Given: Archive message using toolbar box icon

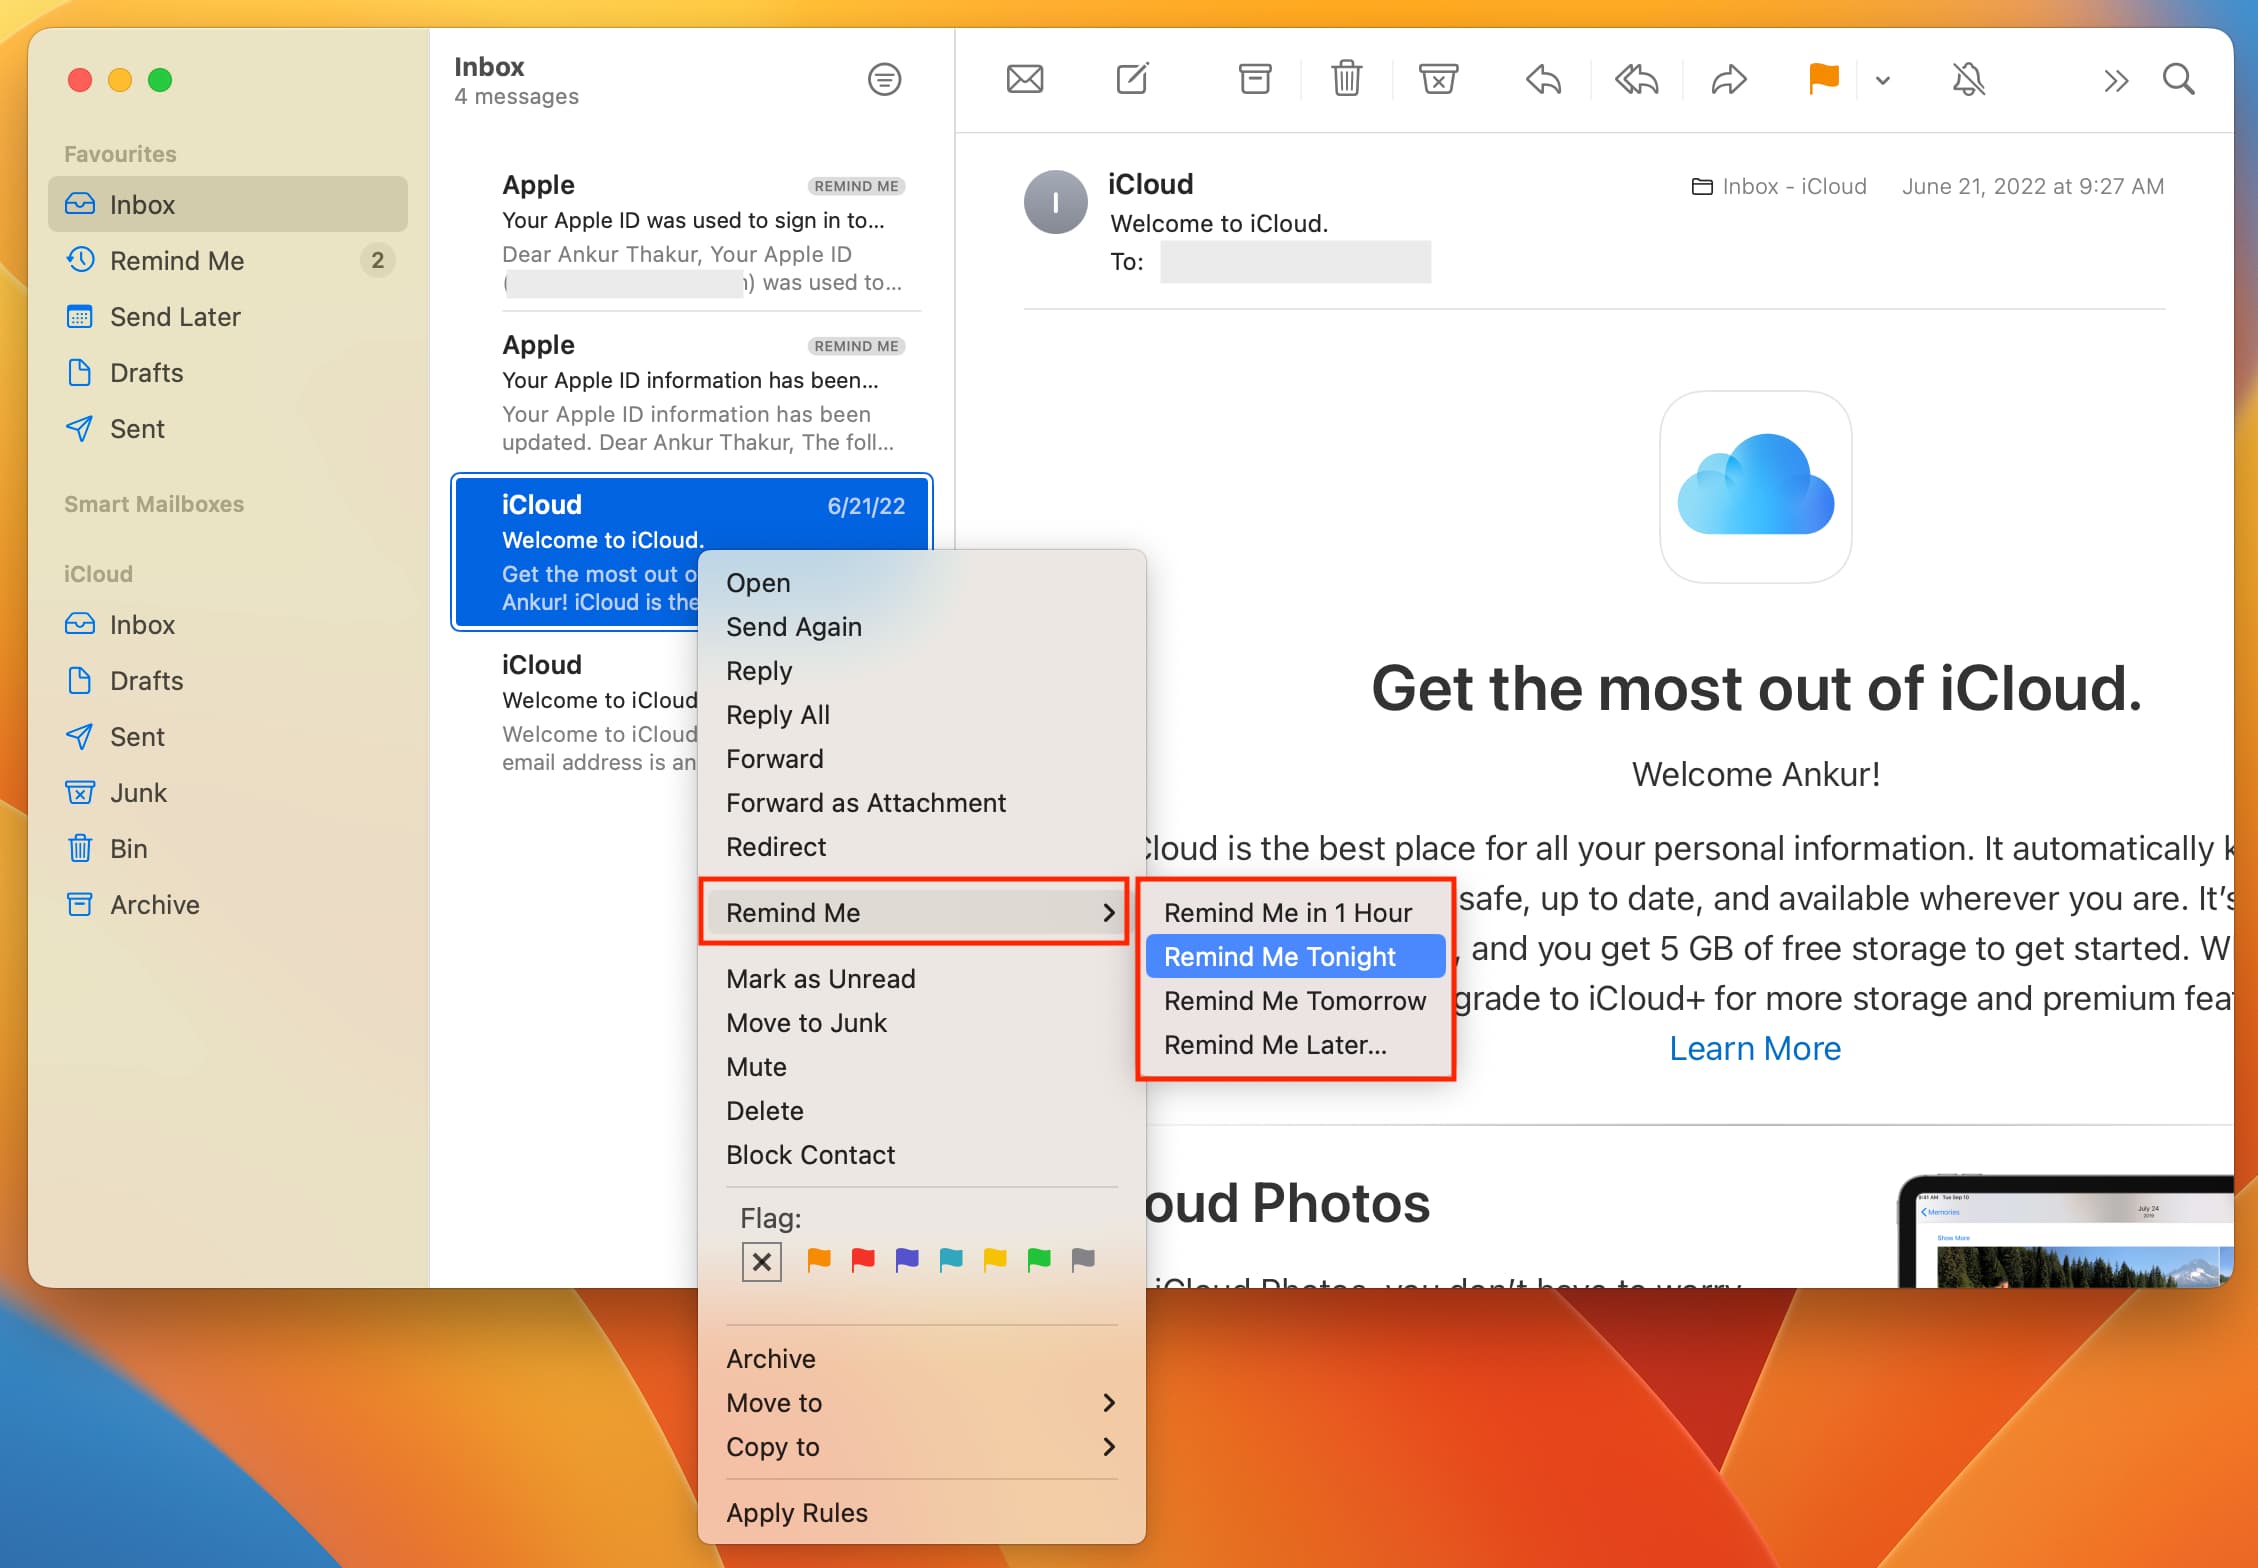Looking at the screenshot, I should 1255,78.
